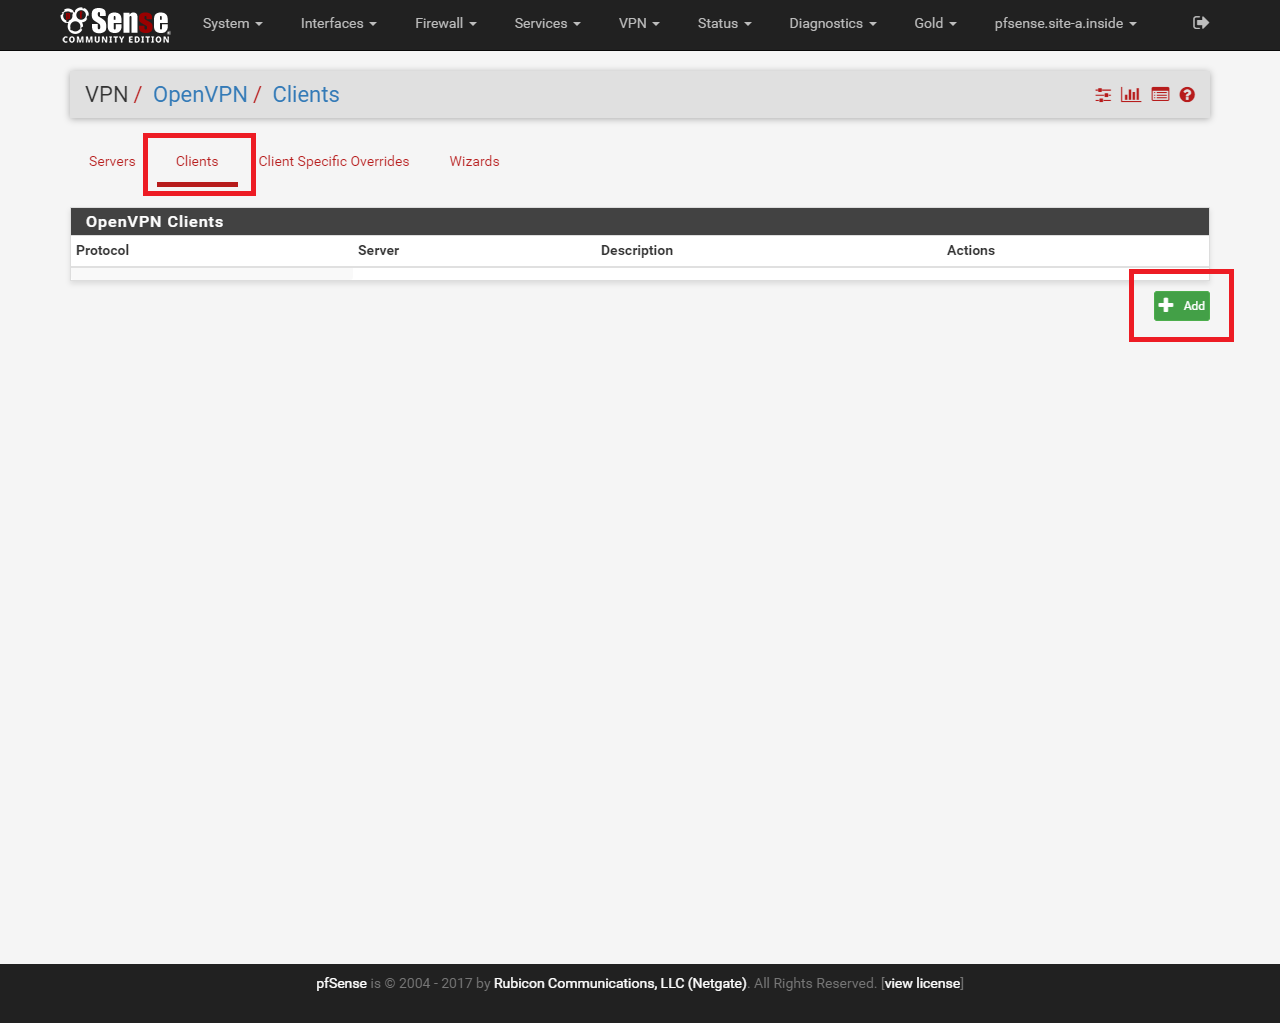Viewport: 1280px width, 1023px height.
Task: Open the Wizards tab
Action: [x=474, y=161]
